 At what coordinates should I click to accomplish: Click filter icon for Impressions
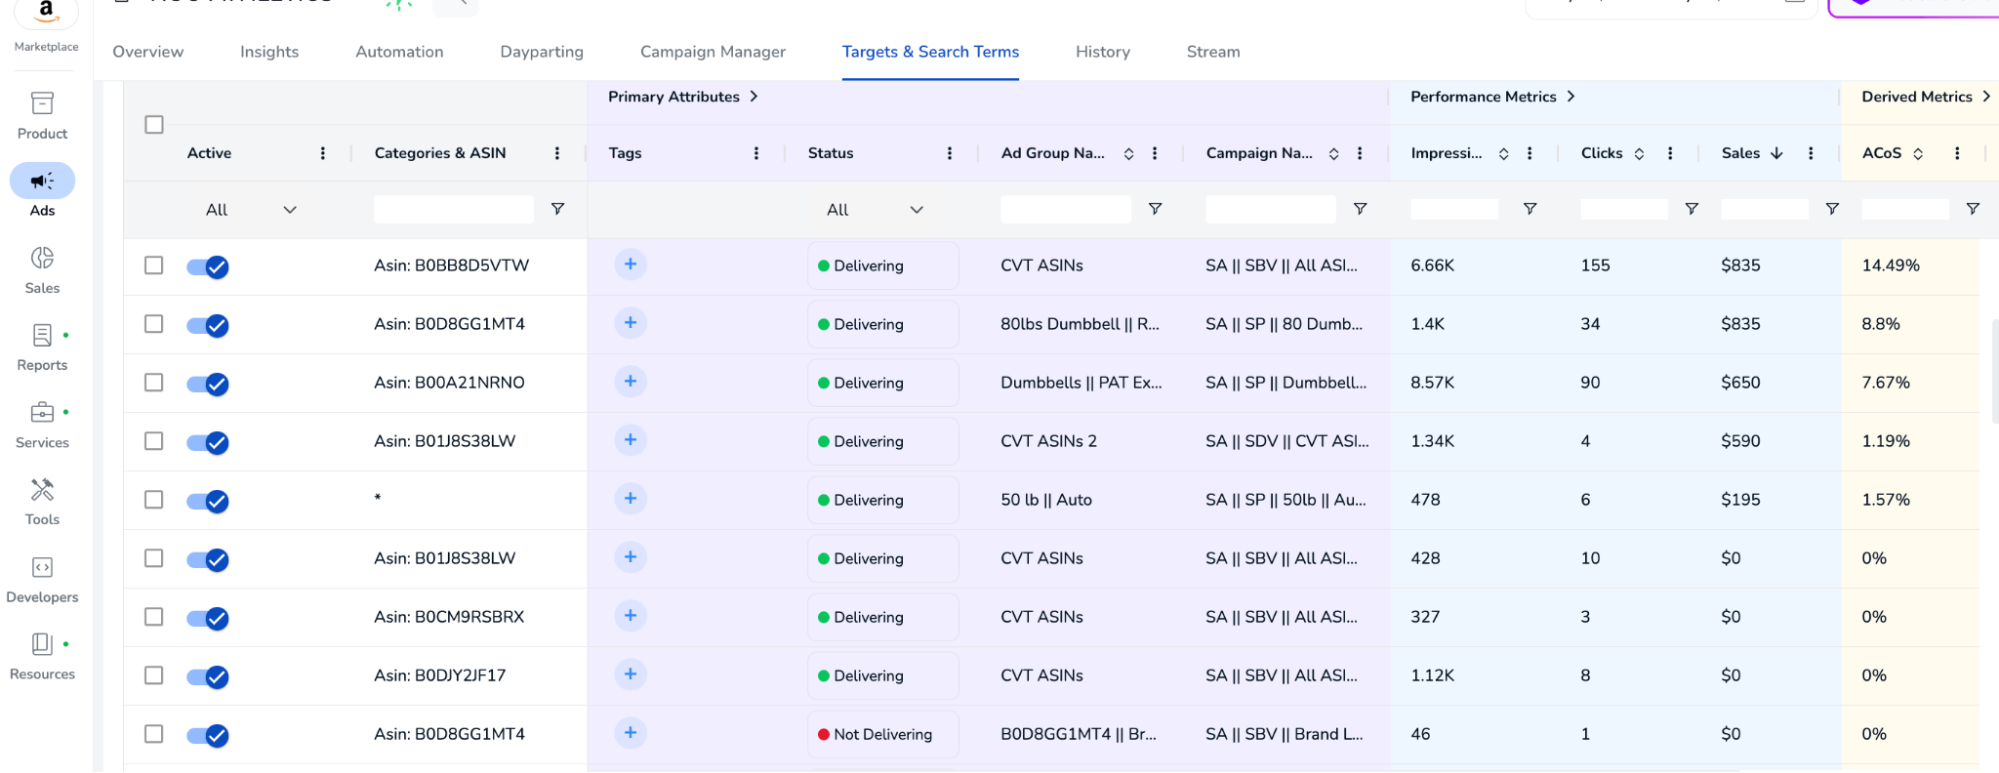[1530, 209]
